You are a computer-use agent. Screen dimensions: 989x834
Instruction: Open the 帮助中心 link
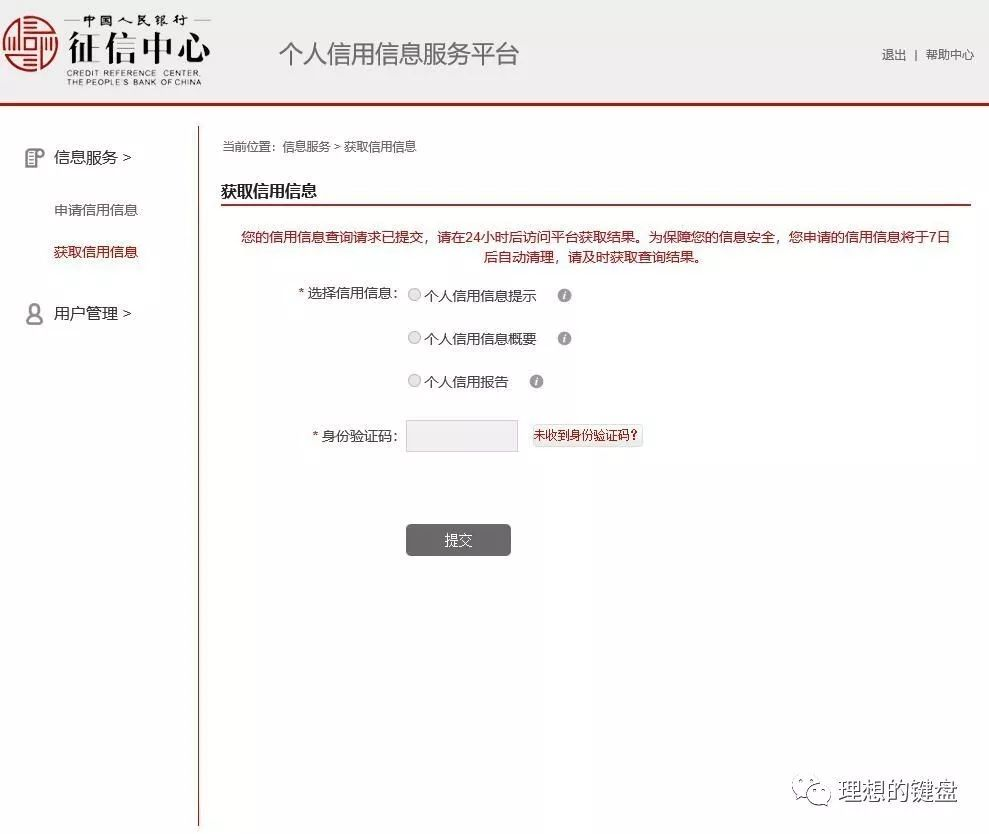[950, 55]
